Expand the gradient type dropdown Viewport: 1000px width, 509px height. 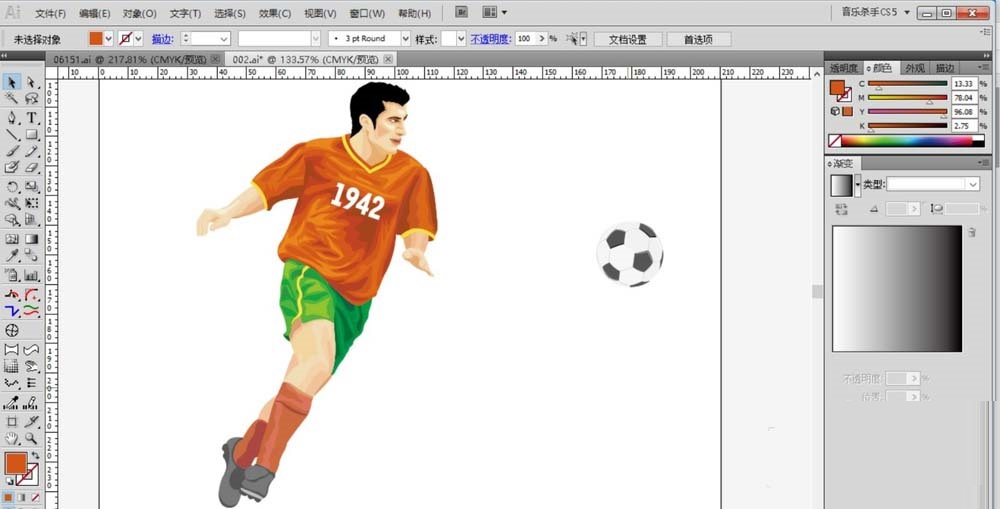click(972, 185)
